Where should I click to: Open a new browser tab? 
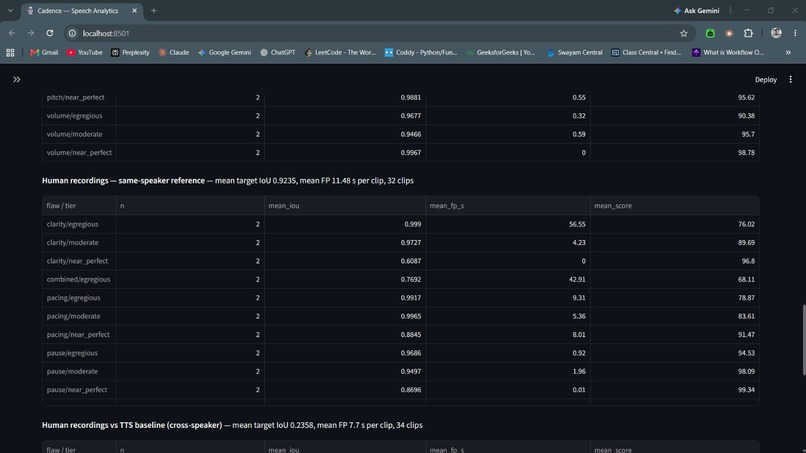point(154,11)
